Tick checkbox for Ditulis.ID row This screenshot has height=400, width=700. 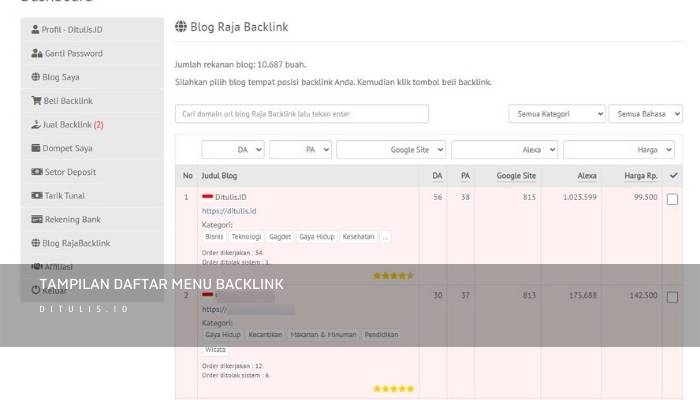[x=672, y=199]
